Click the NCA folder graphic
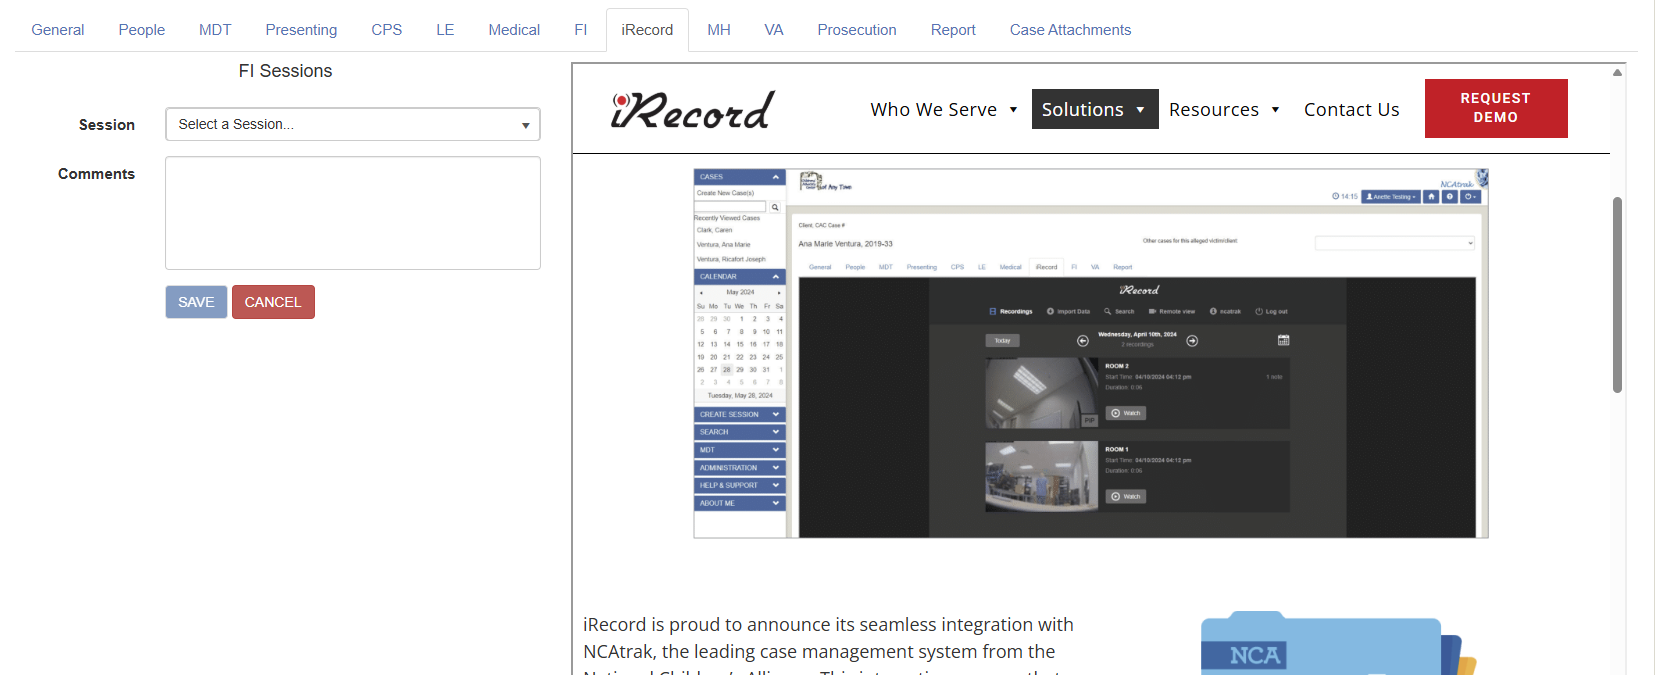 pos(1338,643)
